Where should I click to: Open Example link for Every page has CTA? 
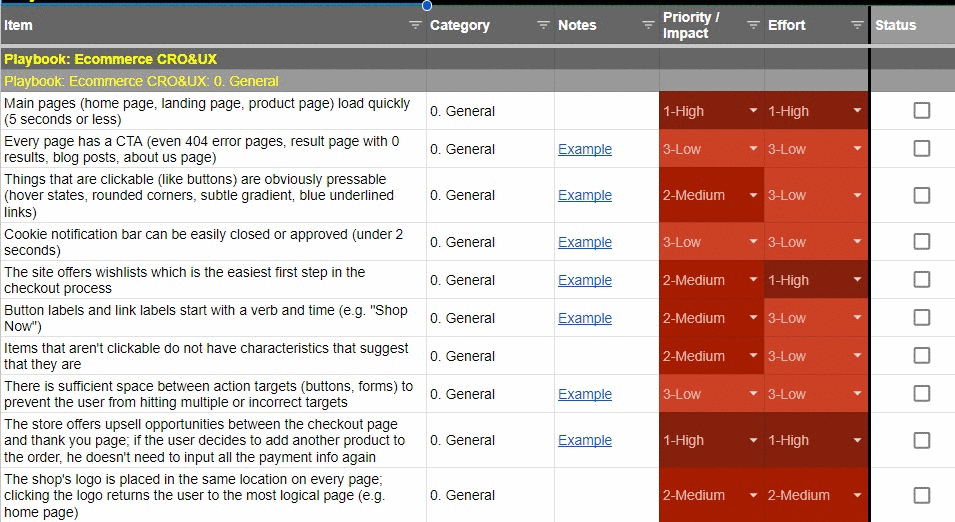click(x=585, y=149)
